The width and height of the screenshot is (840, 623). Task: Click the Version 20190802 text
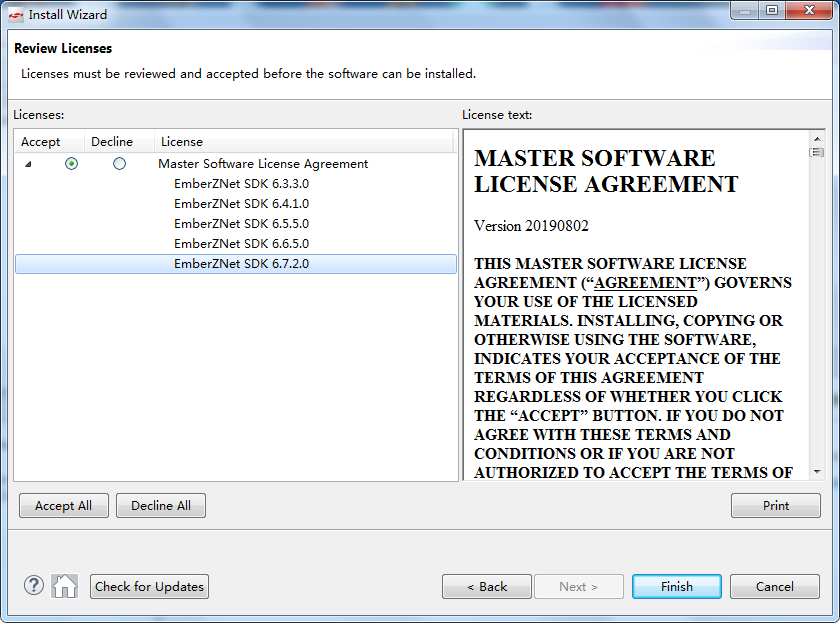tap(531, 226)
